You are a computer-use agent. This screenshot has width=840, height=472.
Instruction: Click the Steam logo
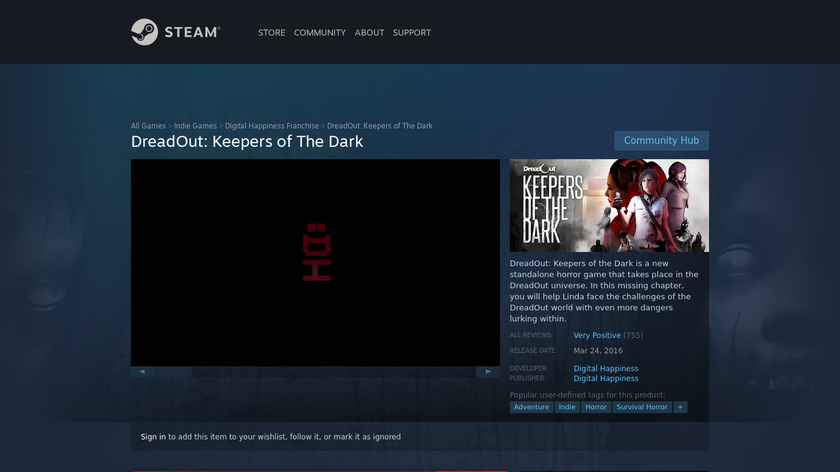175,32
